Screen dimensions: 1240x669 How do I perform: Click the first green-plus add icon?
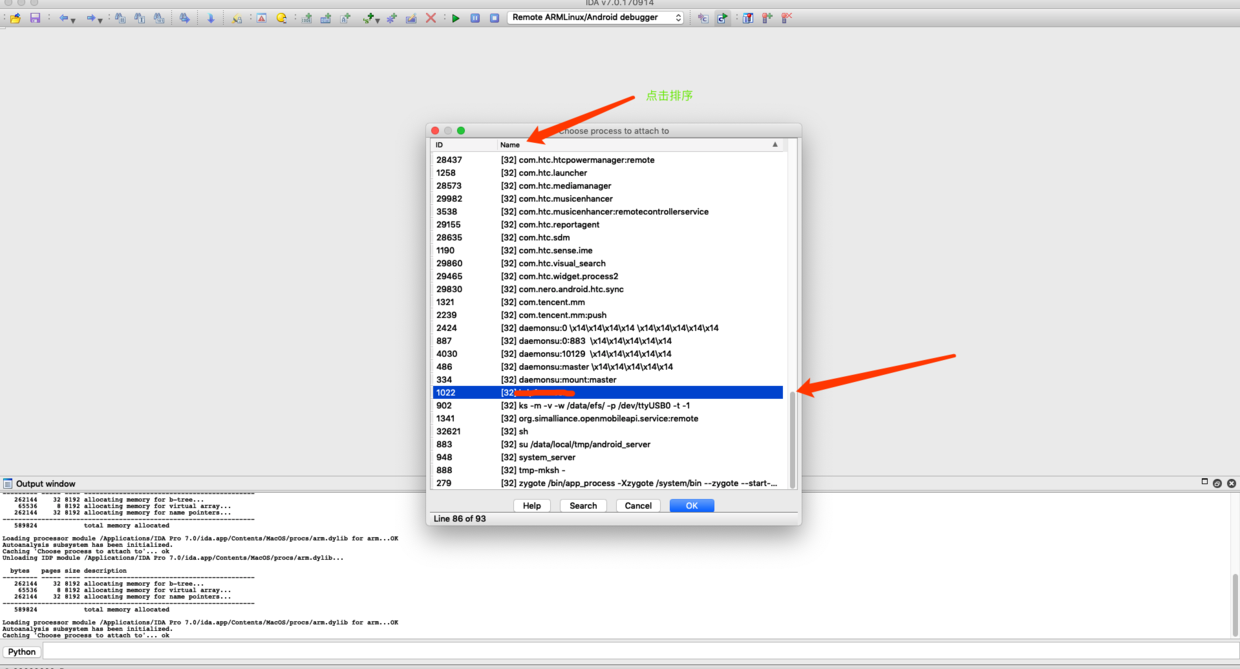click(x=306, y=18)
